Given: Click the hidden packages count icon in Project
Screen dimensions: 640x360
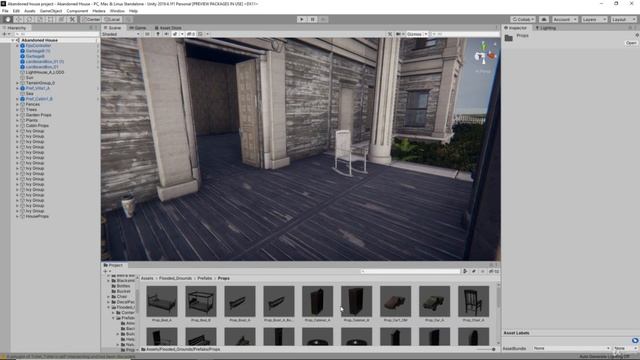Looking at the screenshot, I should (x=494, y=271).
